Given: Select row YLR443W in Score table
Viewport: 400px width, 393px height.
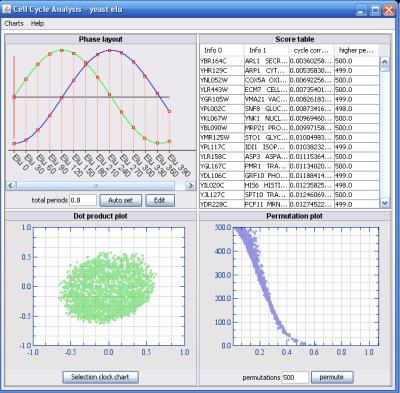Looking at the screenshot, I should point(289,90).
